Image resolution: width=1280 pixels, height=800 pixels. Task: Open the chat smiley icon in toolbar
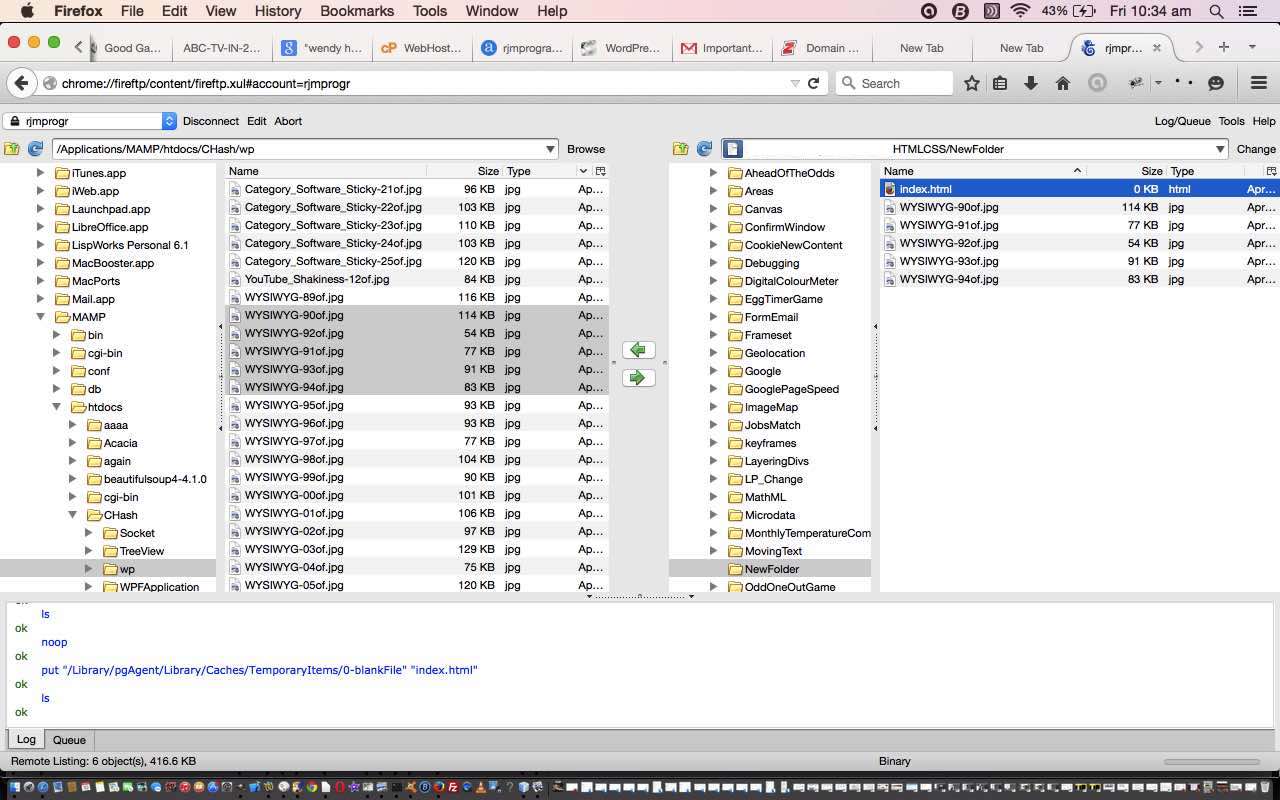[1216, 83]
